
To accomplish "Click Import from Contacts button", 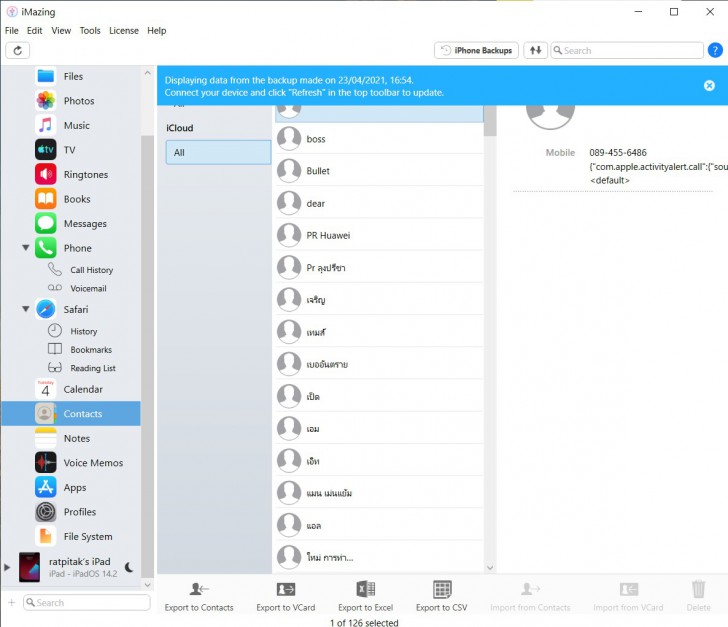I will [530, 596].
